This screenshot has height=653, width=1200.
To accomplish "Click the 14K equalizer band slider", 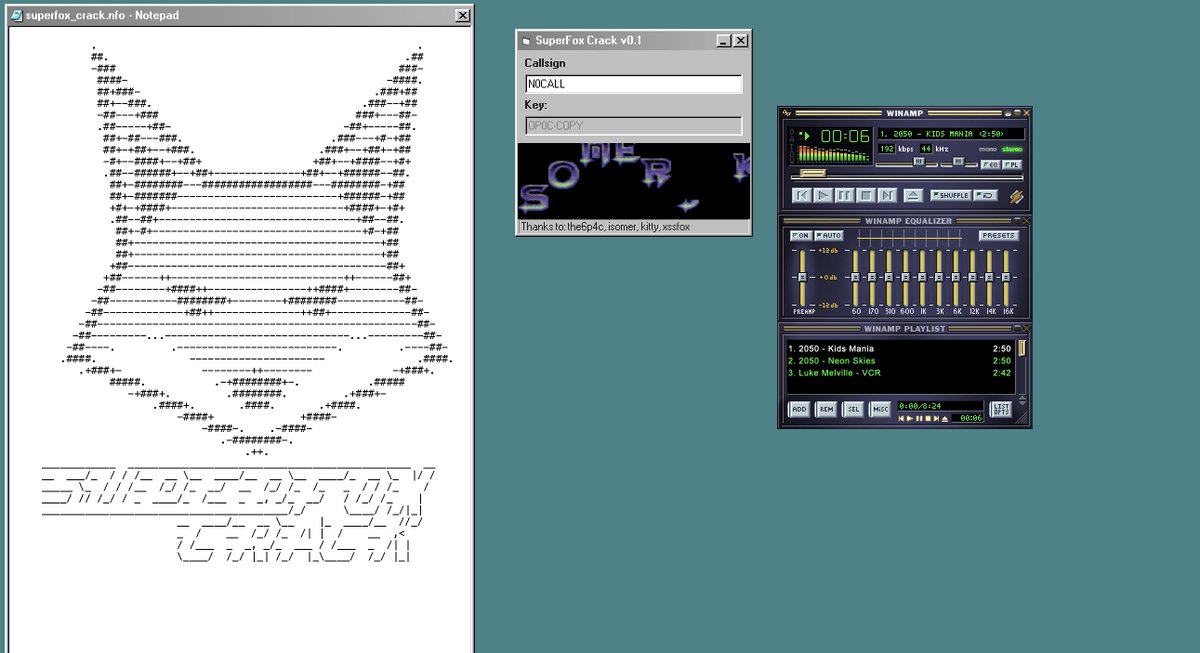I will [989, 277].
